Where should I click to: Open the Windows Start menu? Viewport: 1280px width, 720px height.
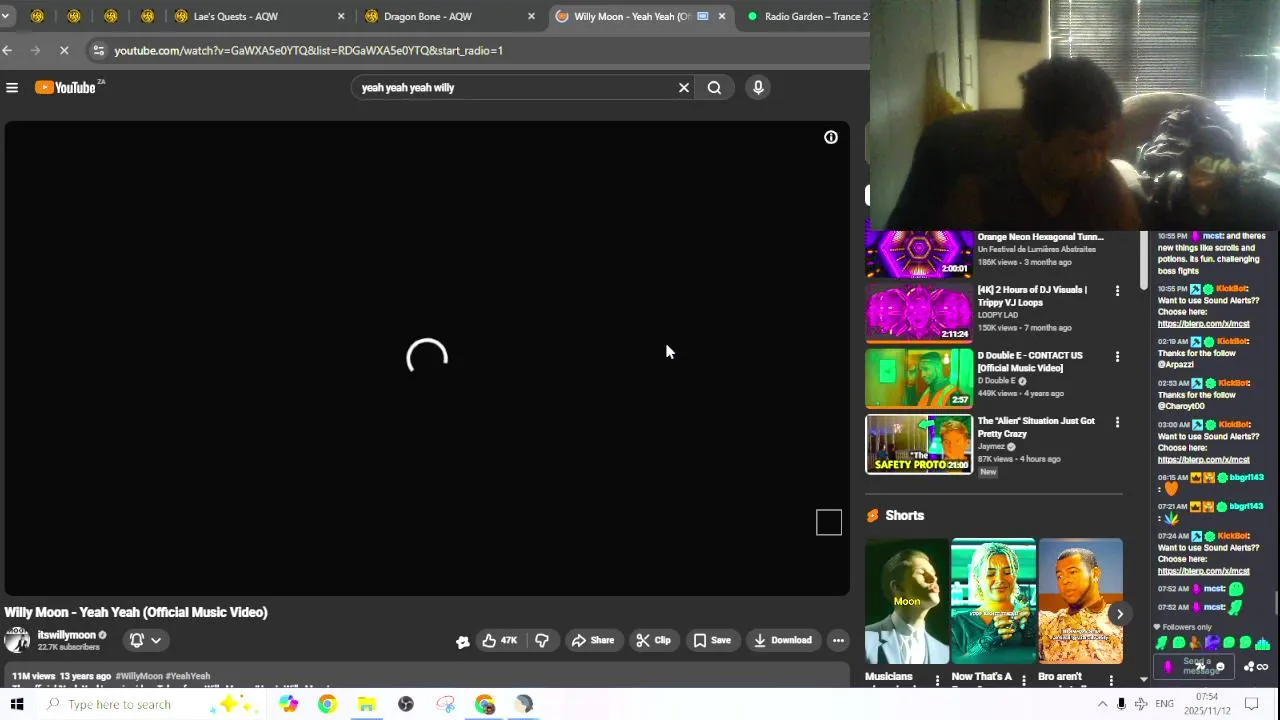(17, 704)
